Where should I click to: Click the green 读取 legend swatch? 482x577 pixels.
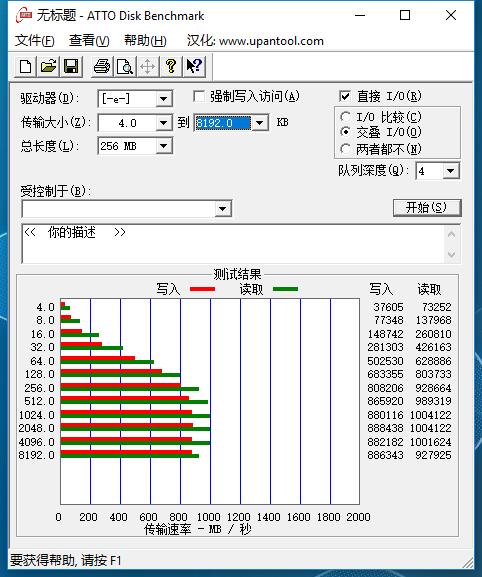286,289
